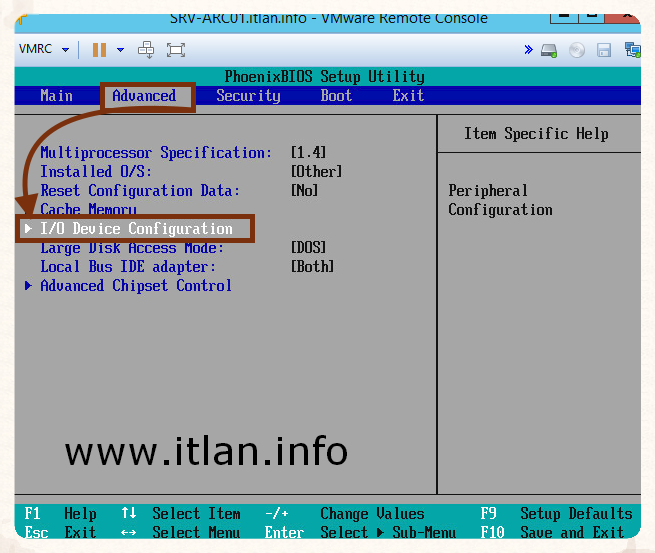Select the Installed O/S [Other] value

coord(316,172)
